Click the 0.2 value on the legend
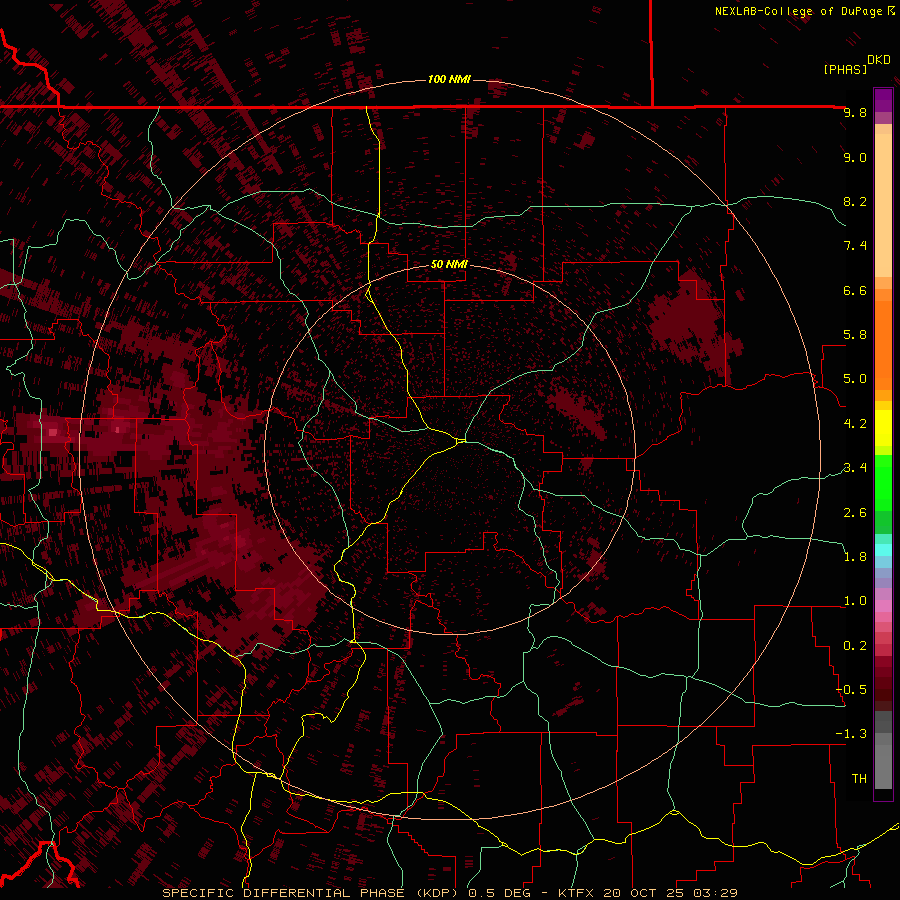Viewport: 900px width, 900px height. (x=855, y=646)
